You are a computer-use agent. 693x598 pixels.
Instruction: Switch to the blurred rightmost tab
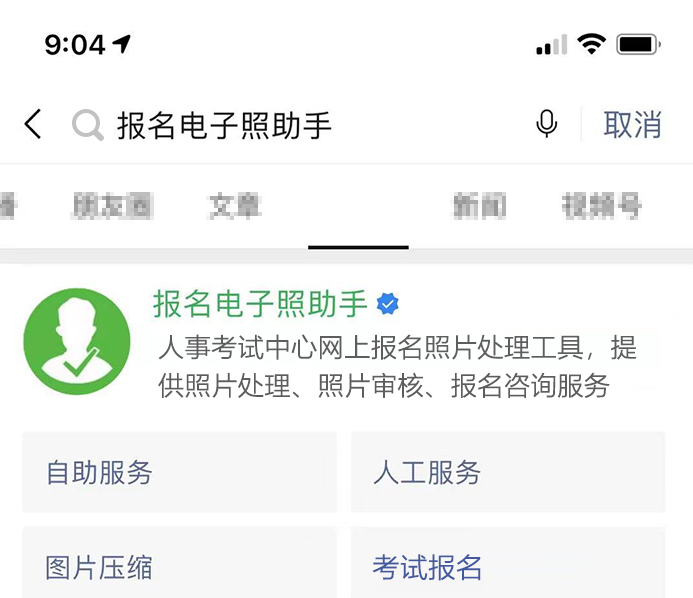pos(601,206)
